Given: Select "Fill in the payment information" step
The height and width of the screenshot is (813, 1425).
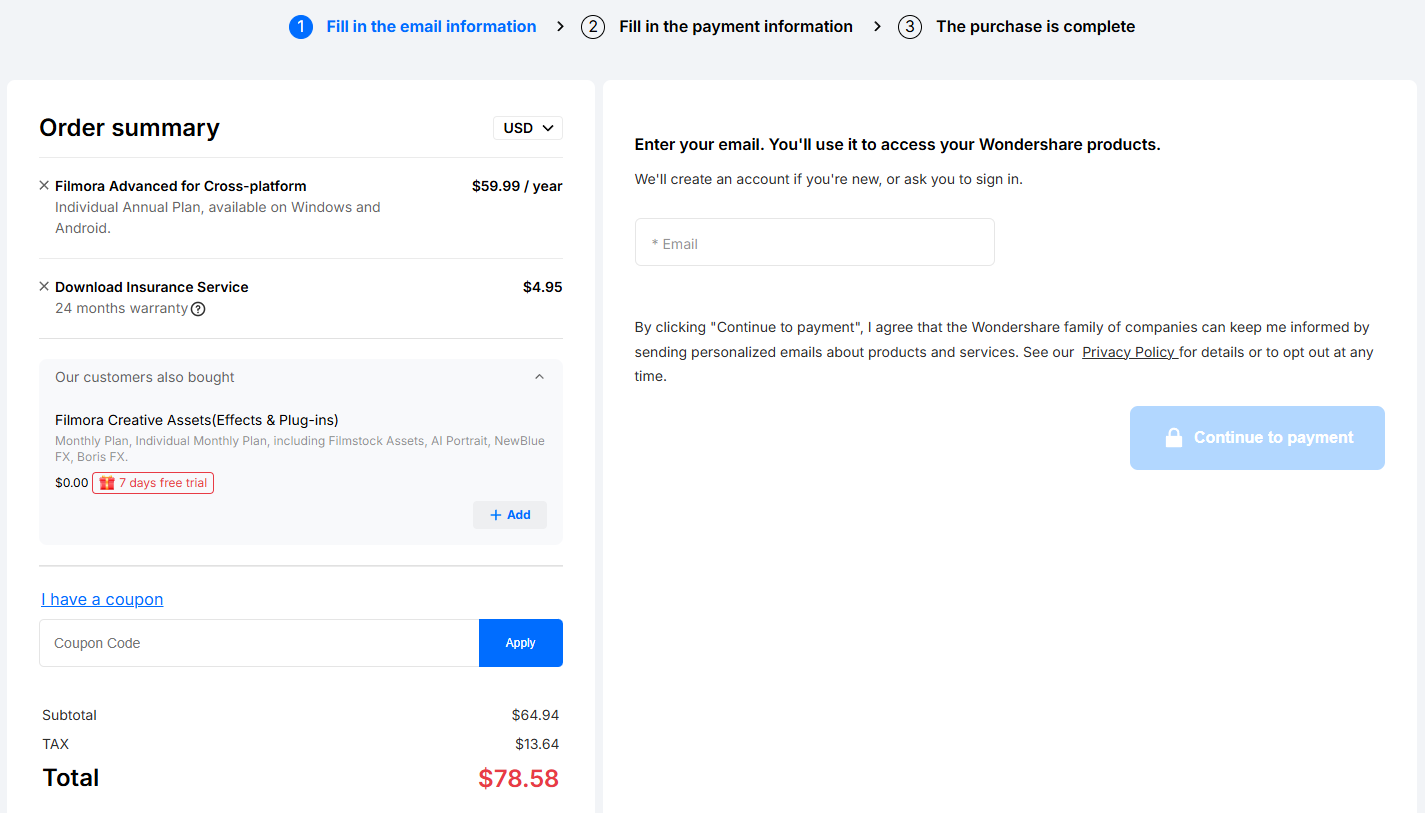Looking at the screenshot, I should point(735,27).
